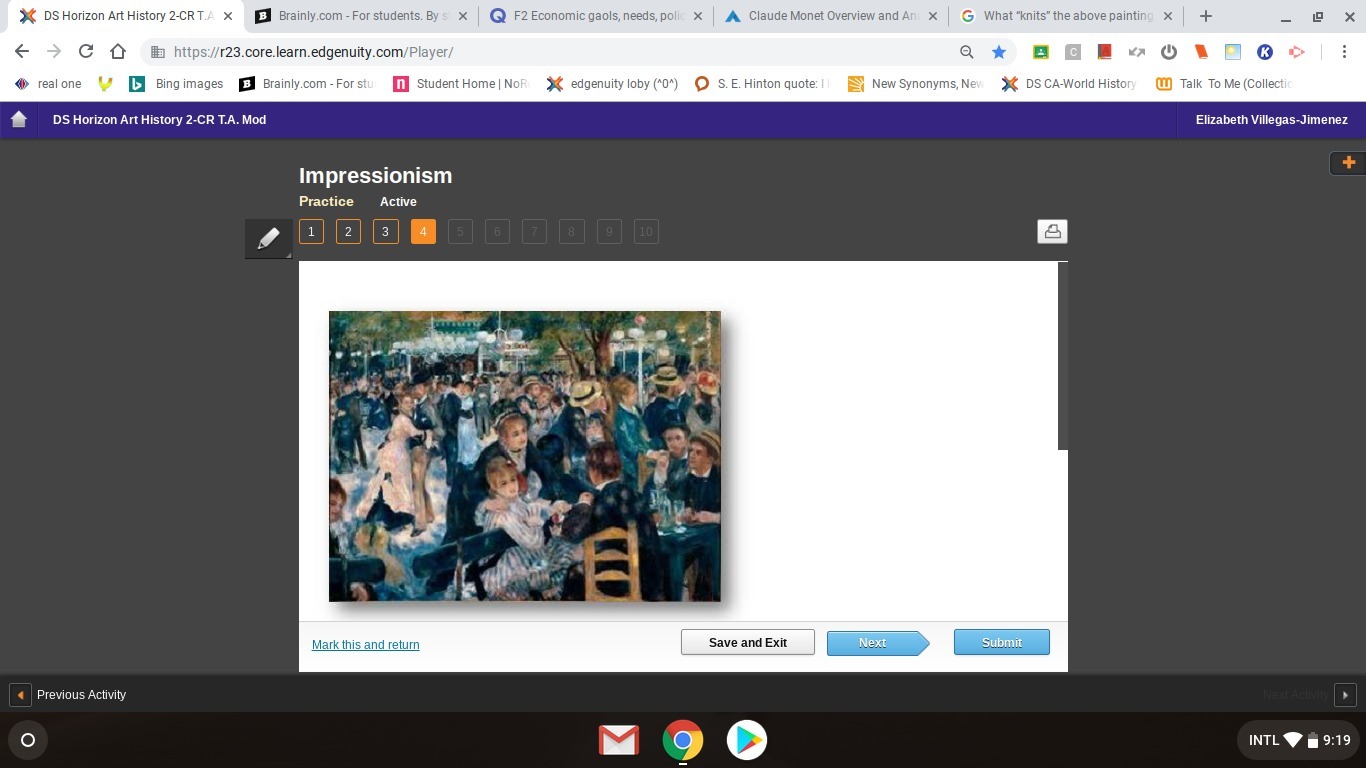1366x768 pixels.
Task: Open the zoom magnifier in address bar
Action: coord(966,52)
